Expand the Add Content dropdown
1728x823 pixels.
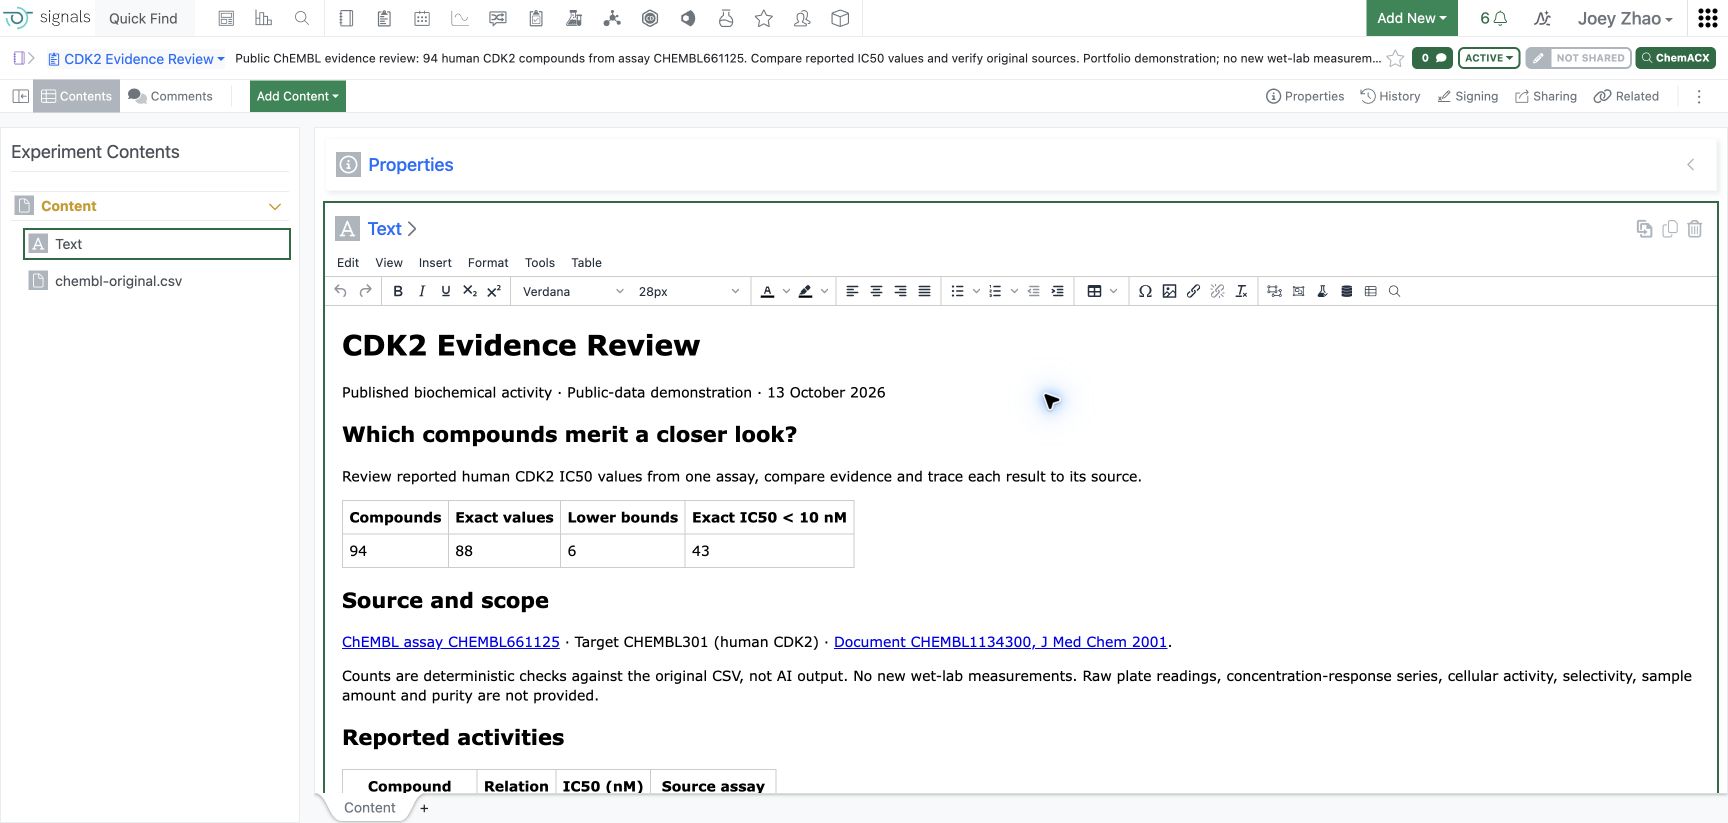tap(297, 96)
